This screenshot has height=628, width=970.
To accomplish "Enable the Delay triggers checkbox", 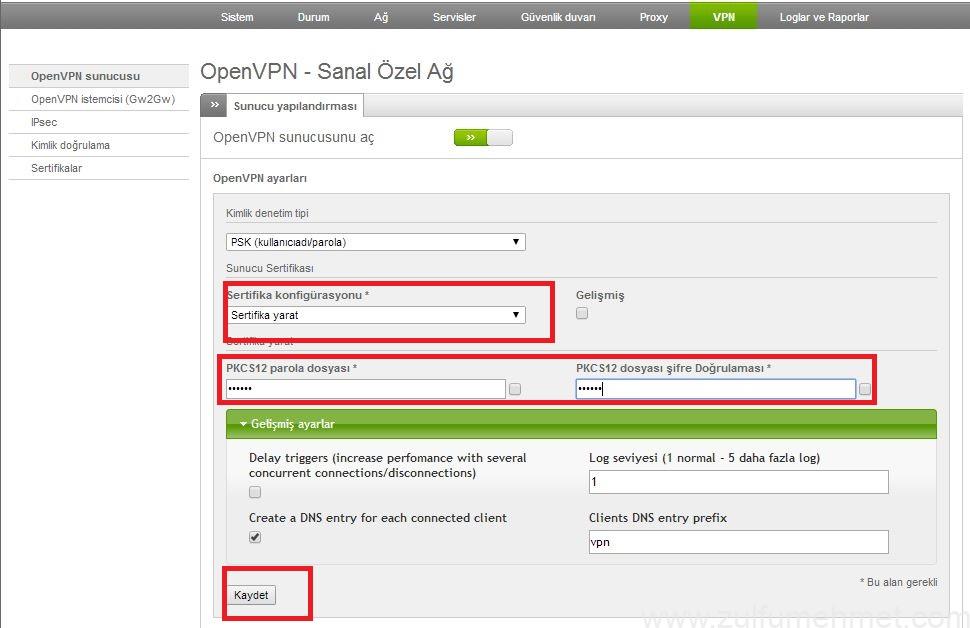I will pyautogui.click(x=255, y=492).
